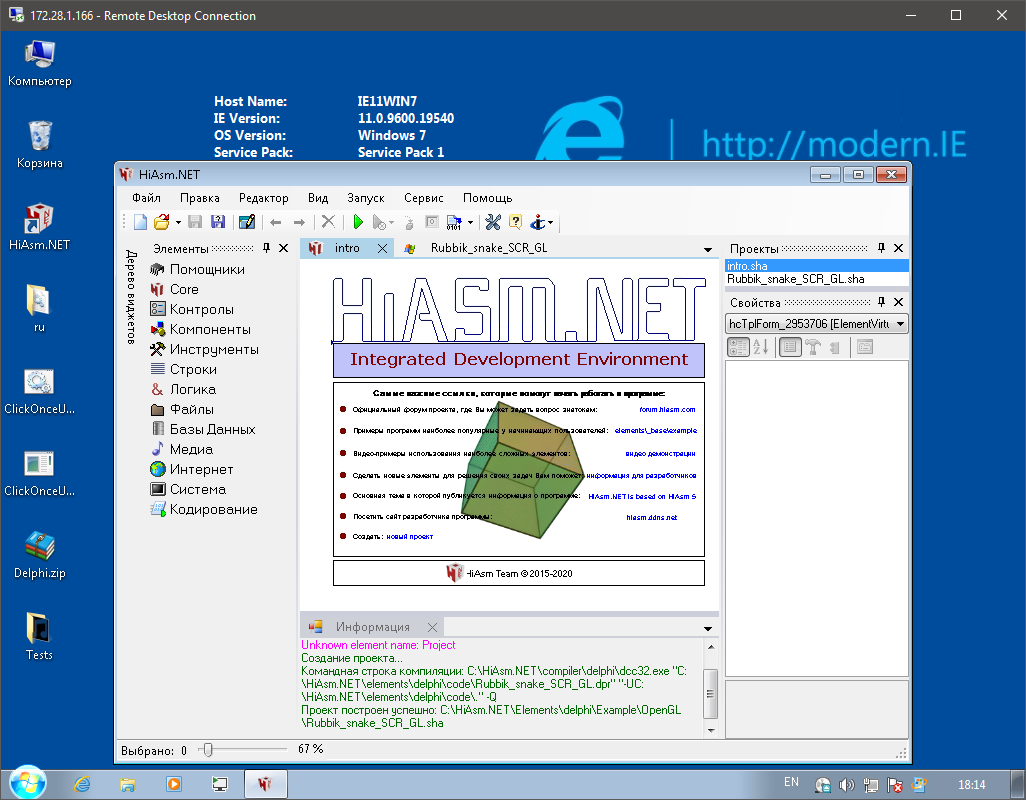Select the Events hammer icon in Свойства
Viewport: 1026px width, 800px height.
[x=813, y=347]
